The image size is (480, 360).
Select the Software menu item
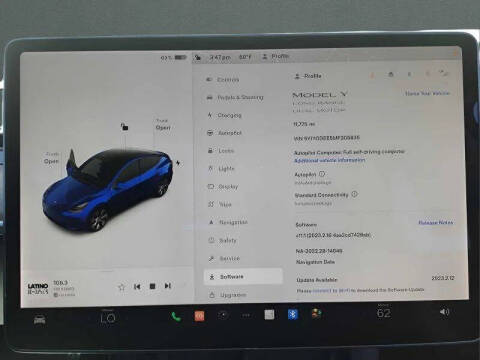click(243, 277)
